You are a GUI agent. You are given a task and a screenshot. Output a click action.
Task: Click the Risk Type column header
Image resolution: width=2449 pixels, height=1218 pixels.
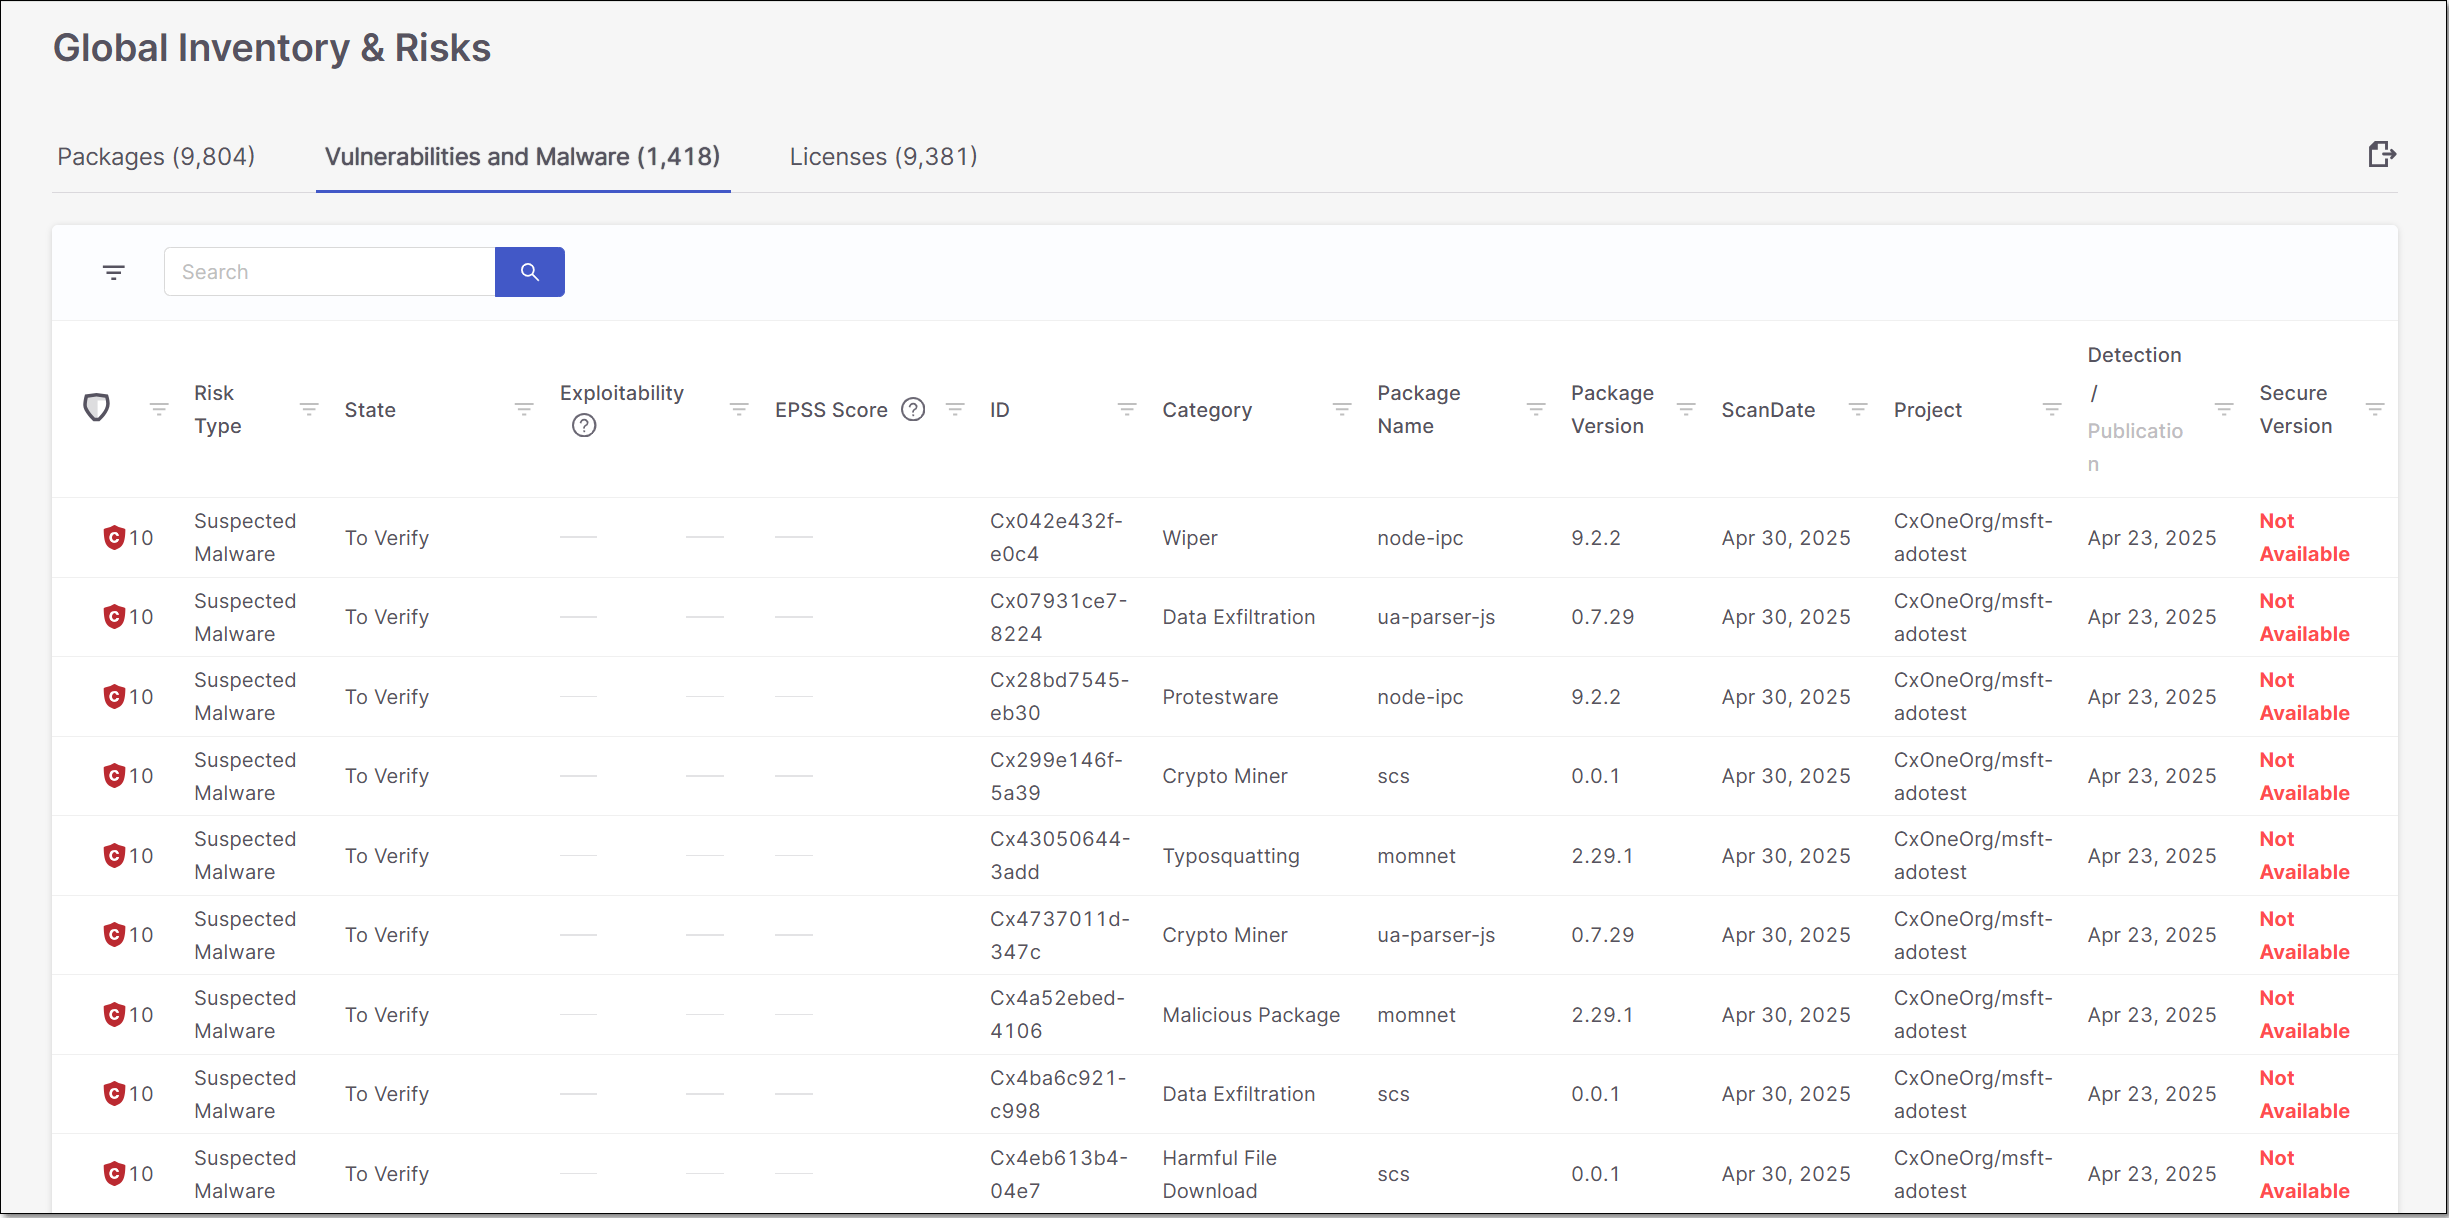pyautogui.click(x=218, y=409)
